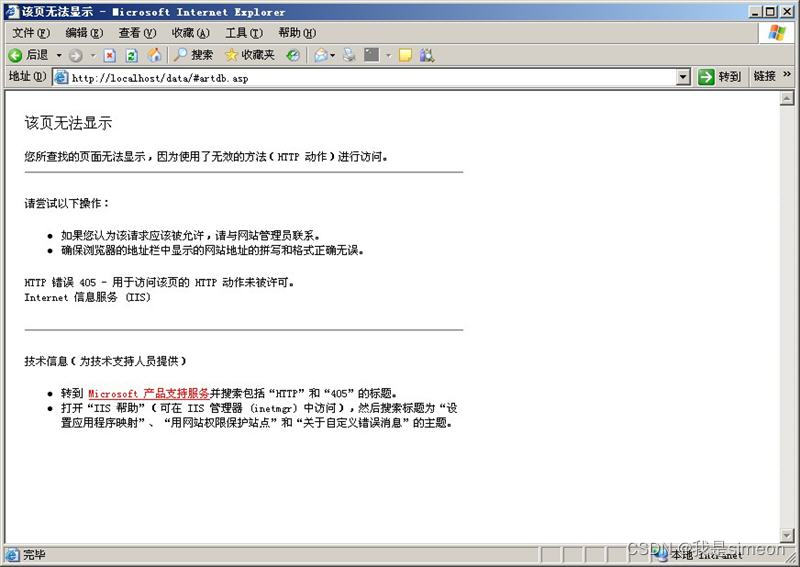Screen dimensions: 800x567
Task: Open the 收藏(A) menu
Action: 191,33
